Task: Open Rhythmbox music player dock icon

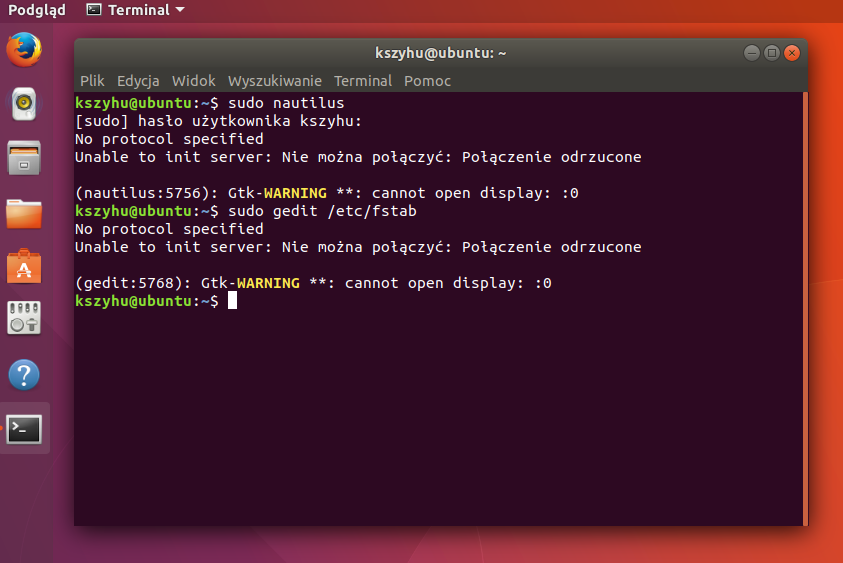Action: [x=24, y=103]
